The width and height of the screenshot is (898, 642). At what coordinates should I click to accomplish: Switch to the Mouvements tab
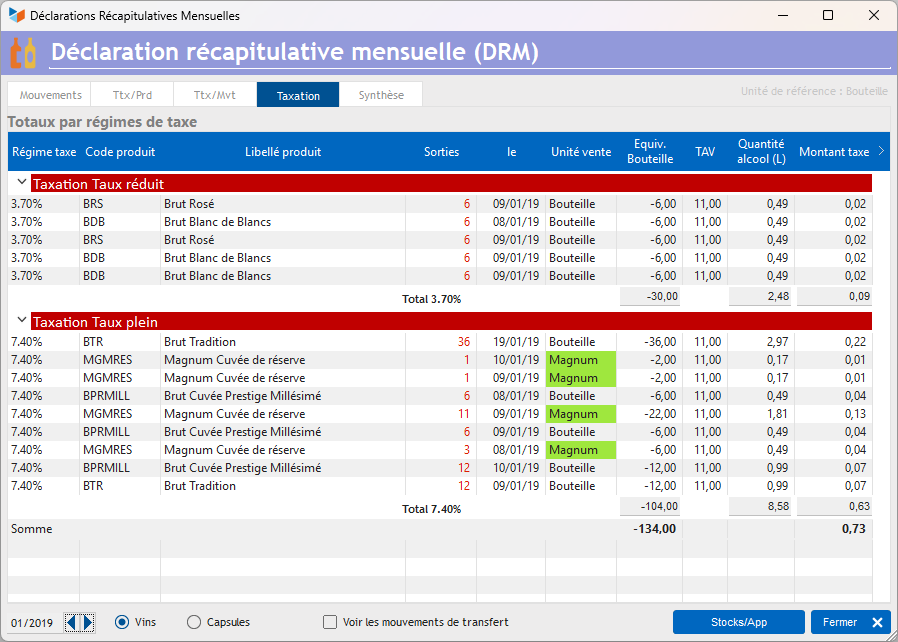[x=50, y=95]
